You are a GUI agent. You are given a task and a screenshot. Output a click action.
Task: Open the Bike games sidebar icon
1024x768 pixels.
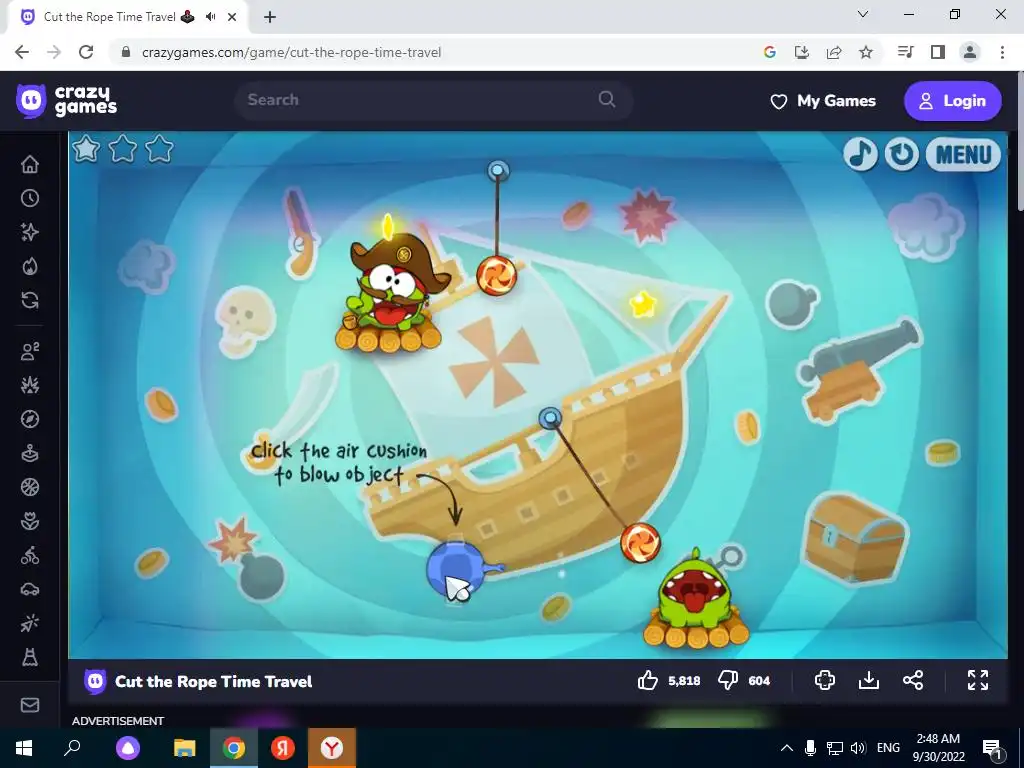click(30, 556)
